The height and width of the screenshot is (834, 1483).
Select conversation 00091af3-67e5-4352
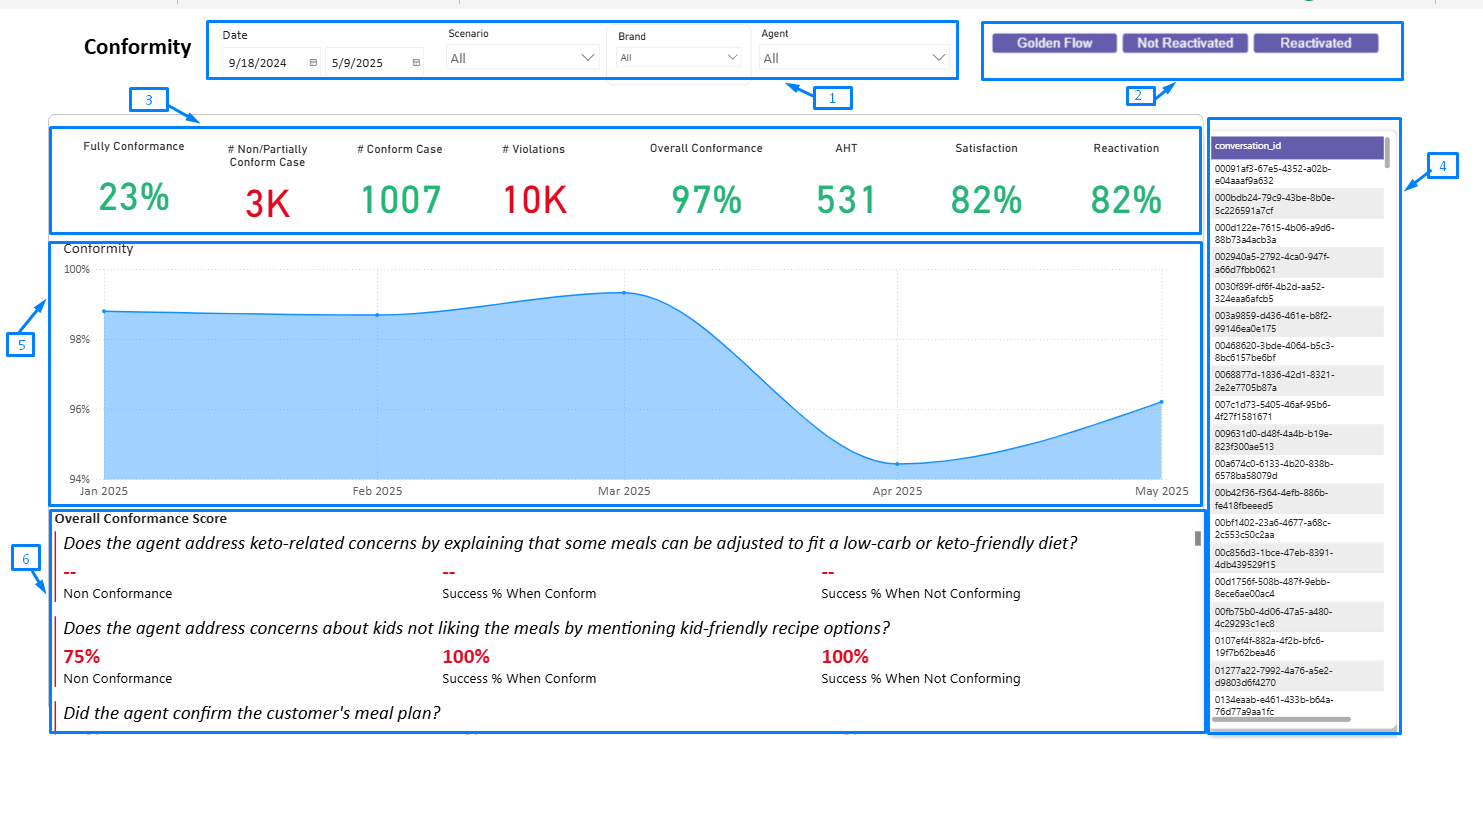click(1296, 173)
